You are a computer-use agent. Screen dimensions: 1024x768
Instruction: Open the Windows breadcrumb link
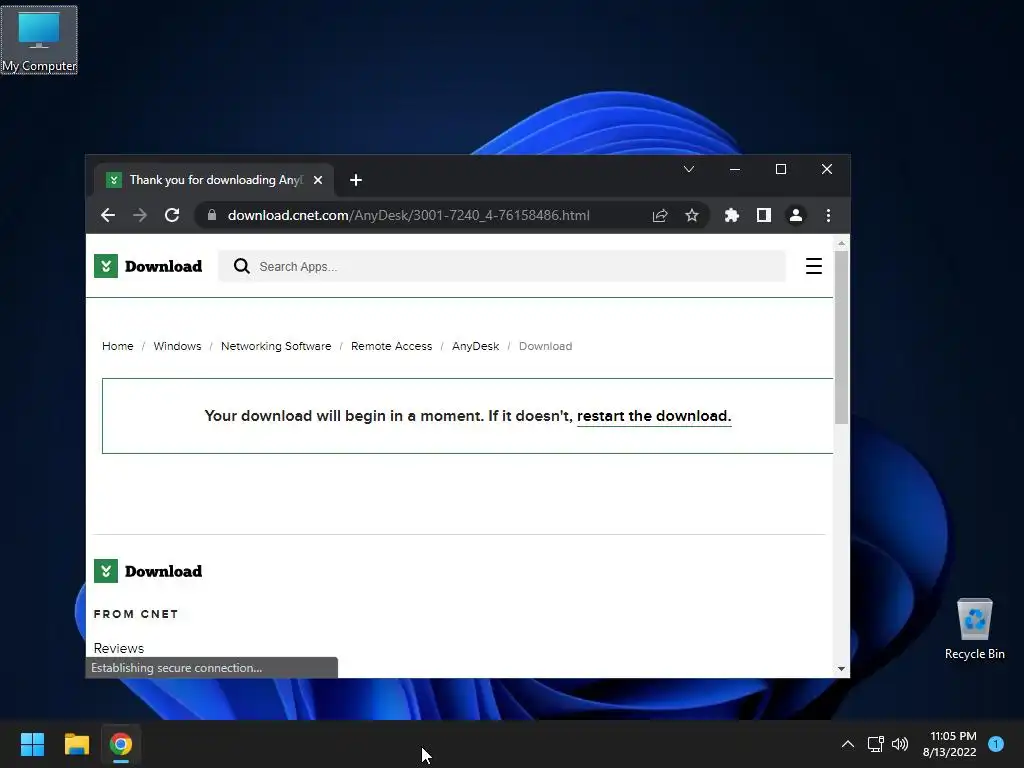coord(178,346)
